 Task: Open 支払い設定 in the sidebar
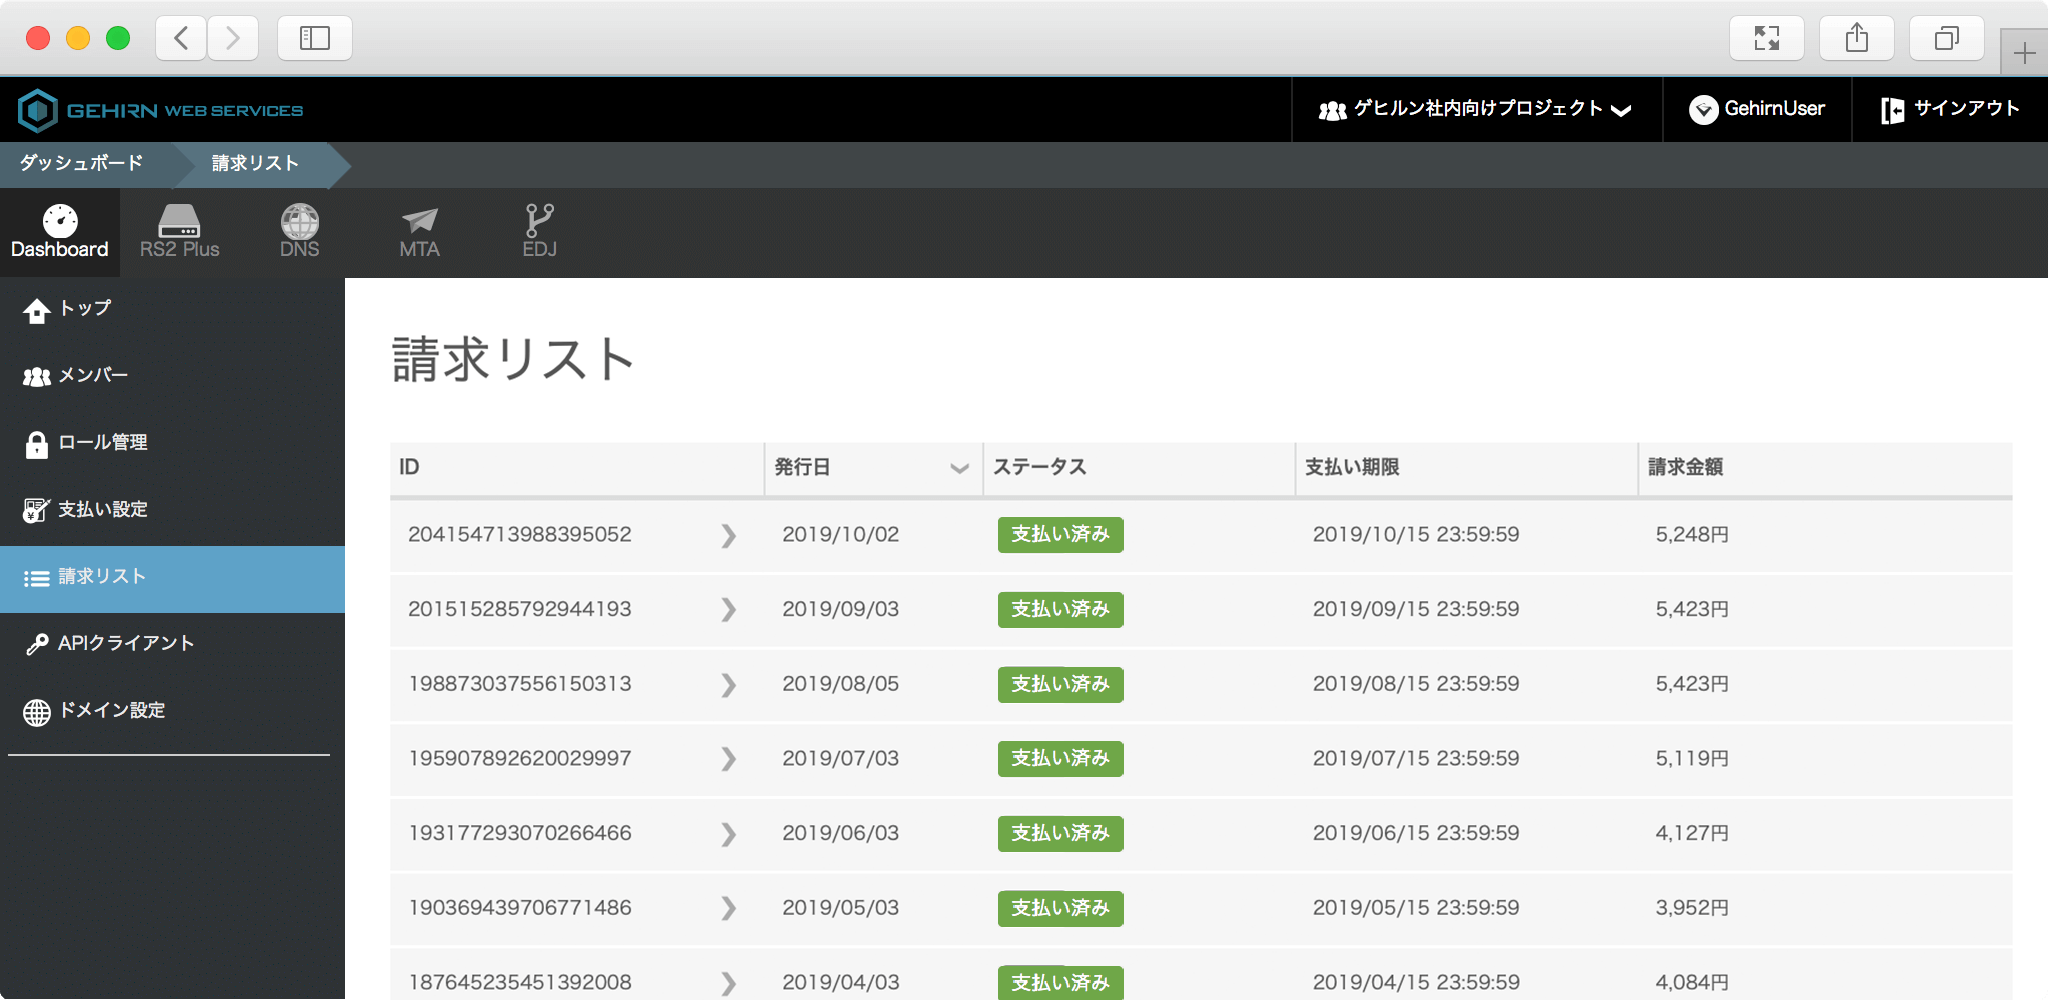tap(102, 510)
